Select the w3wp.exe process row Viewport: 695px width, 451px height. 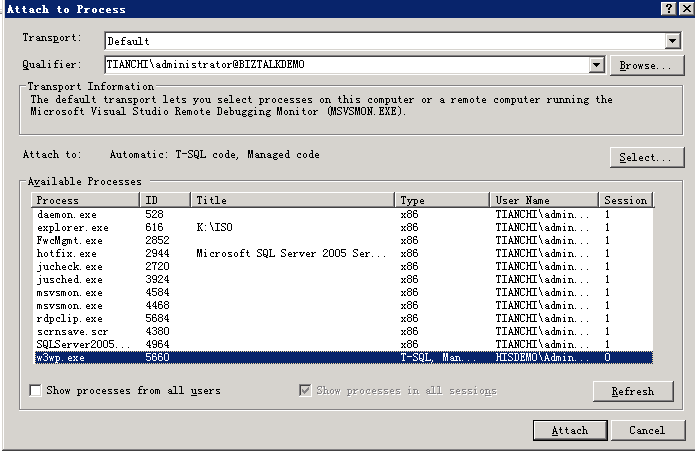pyautogui.click(x=344, y=358)
